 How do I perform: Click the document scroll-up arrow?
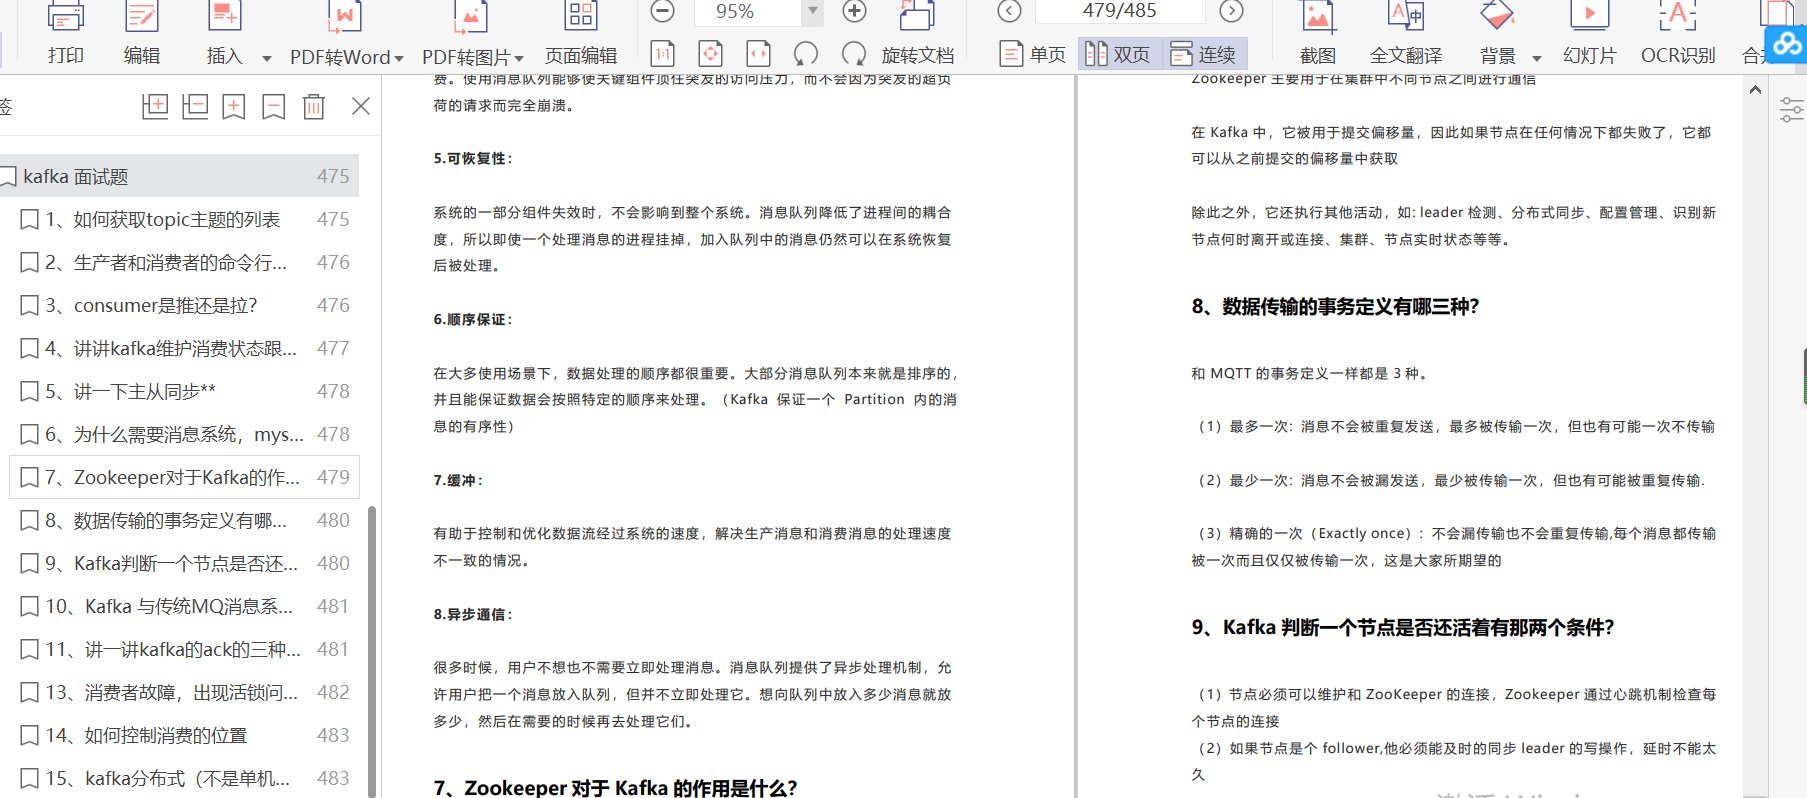tap(1755, 90)
